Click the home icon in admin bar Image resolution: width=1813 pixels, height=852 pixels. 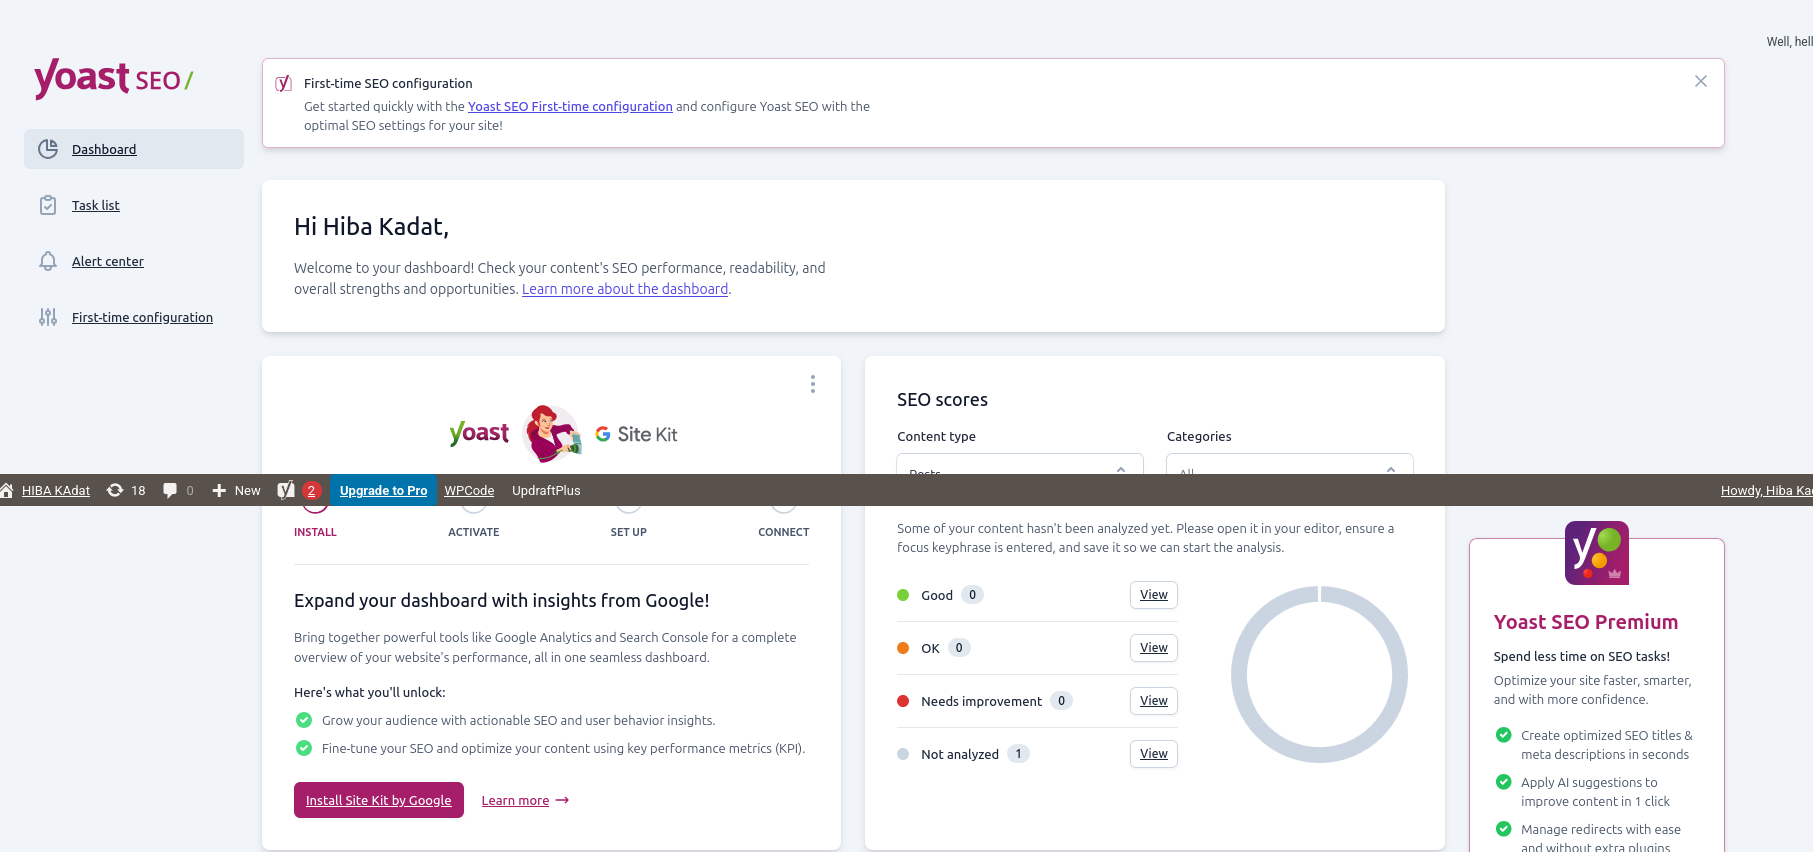tap(7, 490)
